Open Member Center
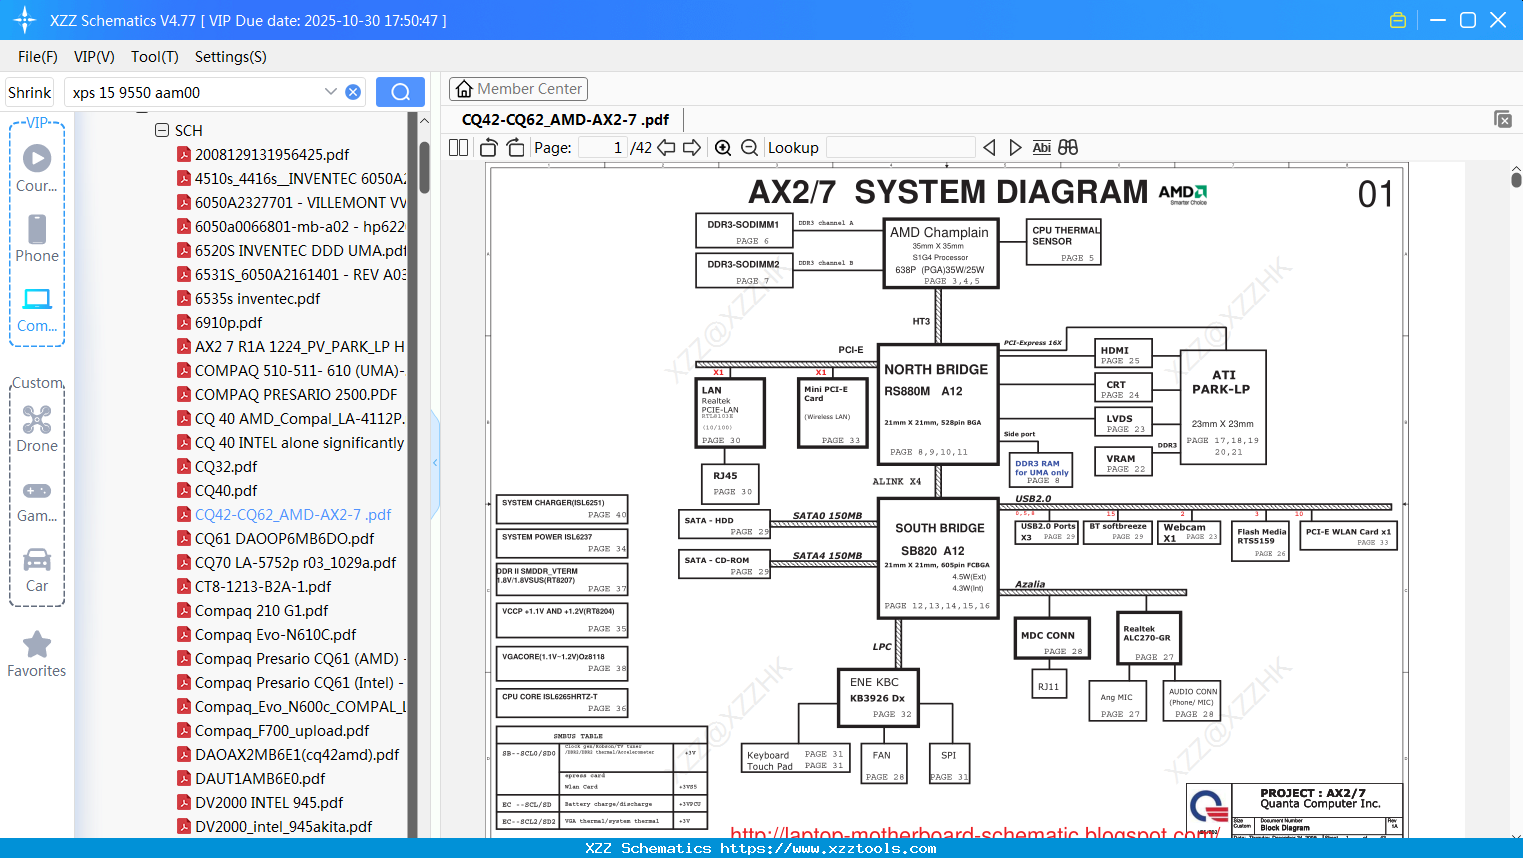1523x858 pixels. click(x=518, y=89)
